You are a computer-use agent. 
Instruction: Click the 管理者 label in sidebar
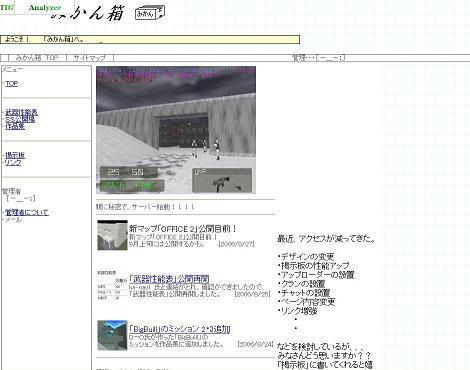tap(12, 192)
